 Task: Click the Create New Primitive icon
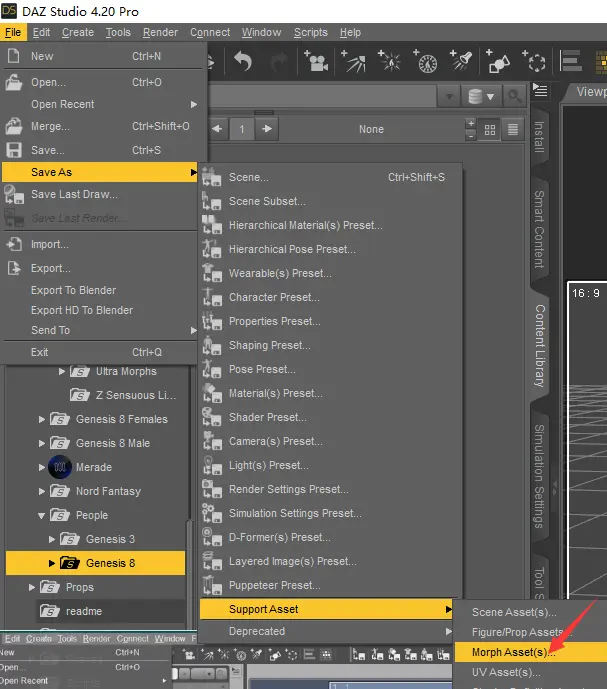pyautogui.click(x=498, y=61)
